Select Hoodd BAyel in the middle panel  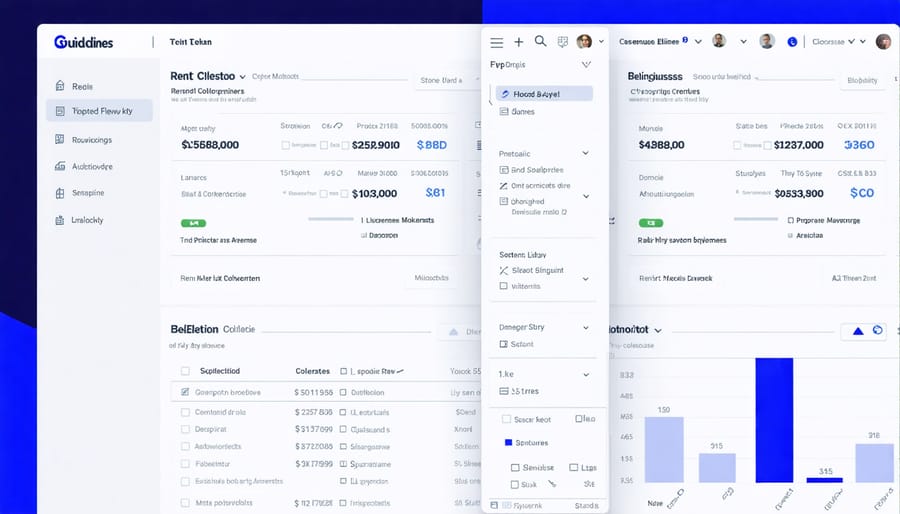544,94
